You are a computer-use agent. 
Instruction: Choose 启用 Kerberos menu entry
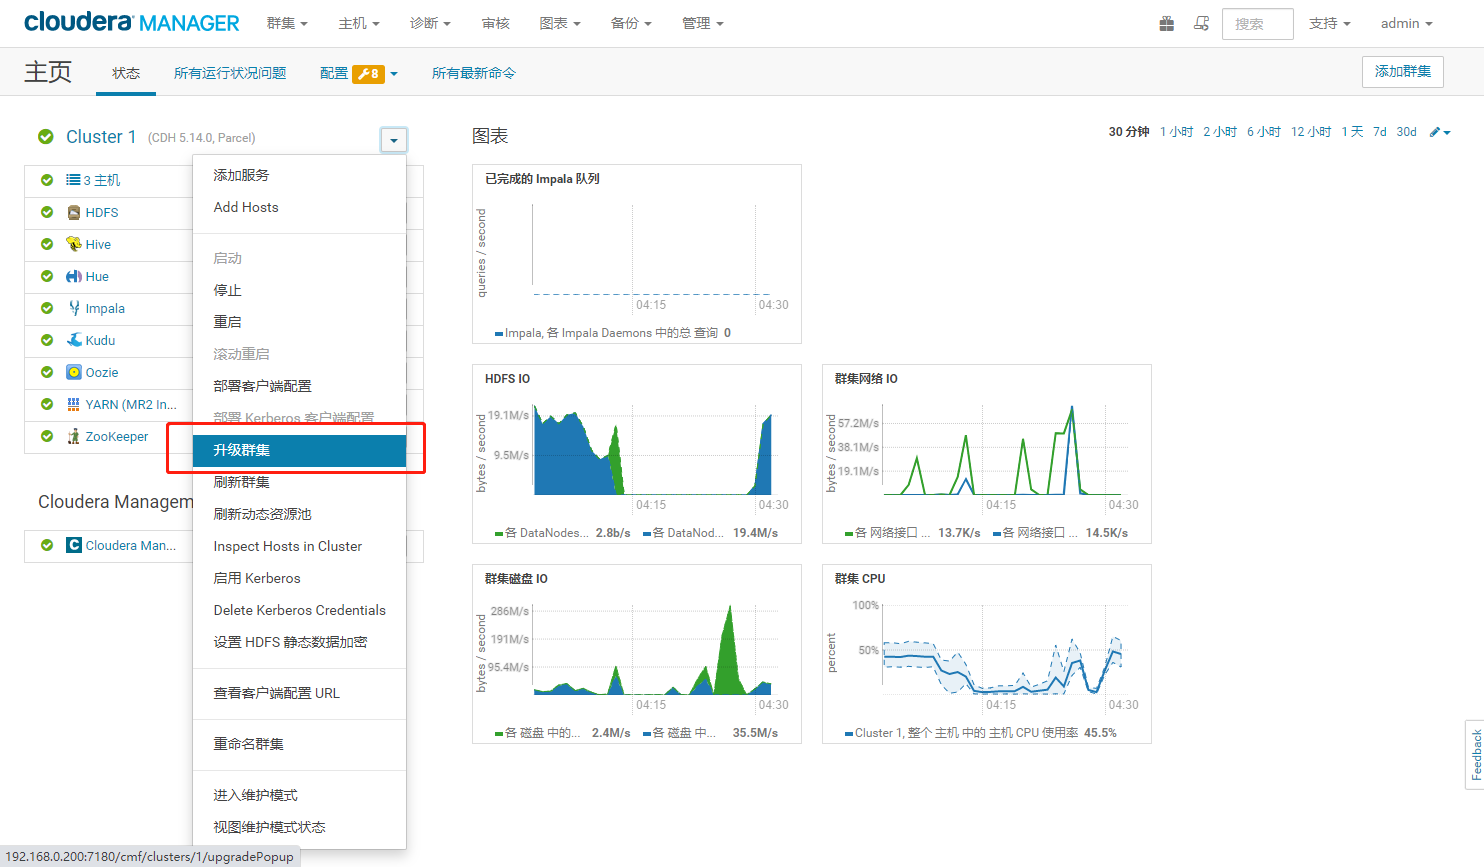tap(299, 578)
